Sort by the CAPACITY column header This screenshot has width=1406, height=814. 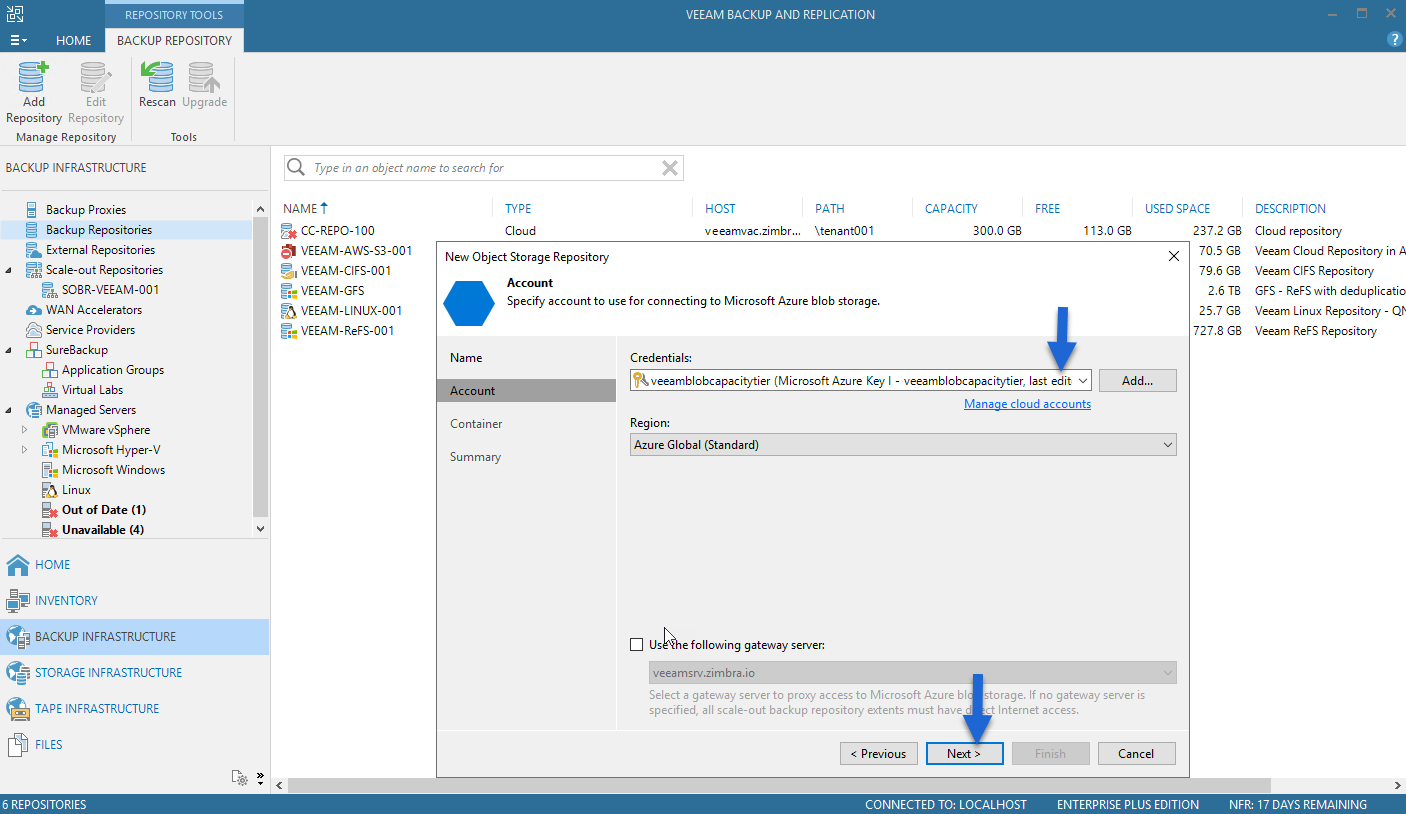[951, 209]
